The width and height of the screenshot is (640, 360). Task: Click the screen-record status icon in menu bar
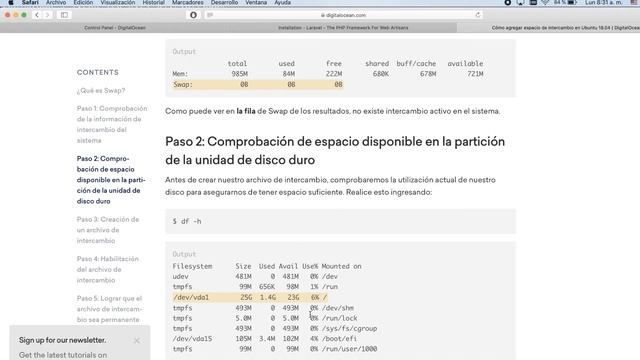pyautogui.click(x=507, y=2)
